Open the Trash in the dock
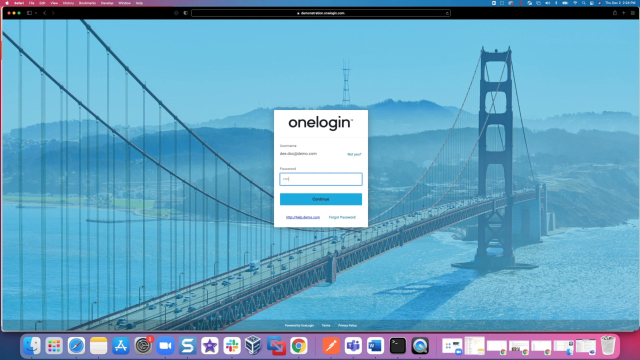This screenshot has height=360, width=640. pos(608,345)
